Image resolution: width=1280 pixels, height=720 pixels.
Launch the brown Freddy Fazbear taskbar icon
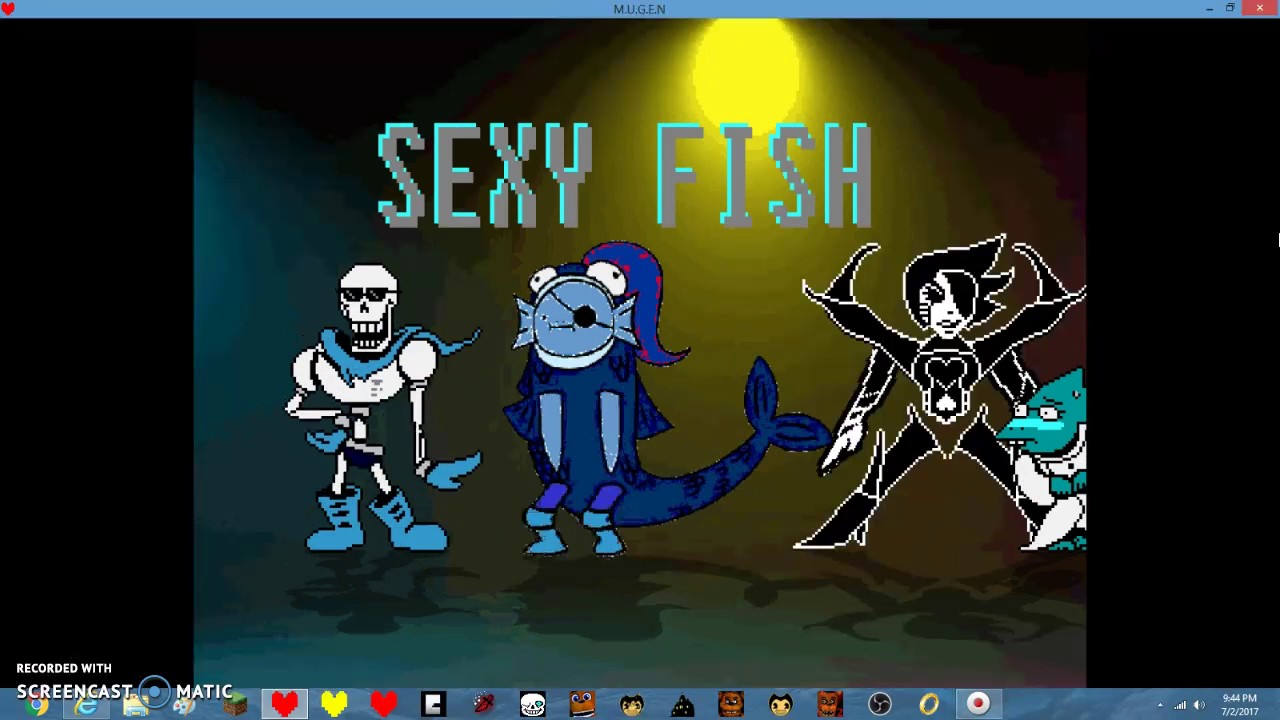(x=731, y=704)
